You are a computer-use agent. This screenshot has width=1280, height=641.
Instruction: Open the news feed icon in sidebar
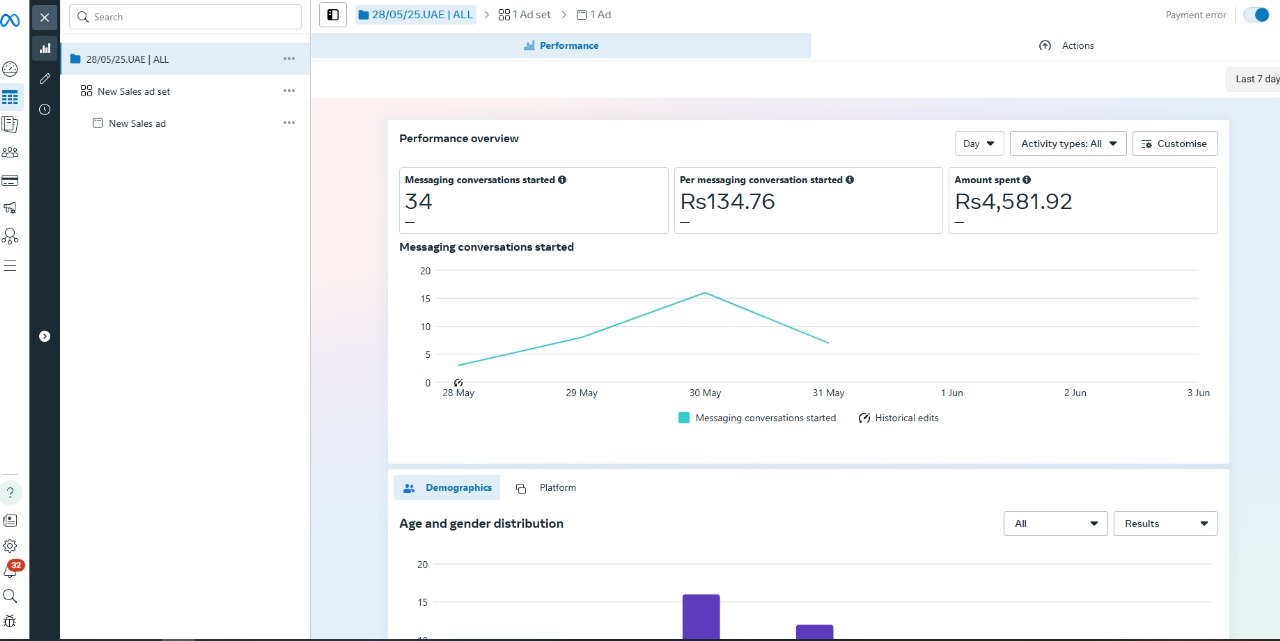(10, 521)
